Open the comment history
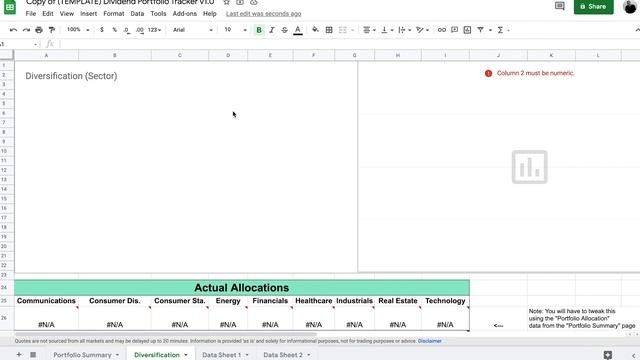 pos(560,6)
